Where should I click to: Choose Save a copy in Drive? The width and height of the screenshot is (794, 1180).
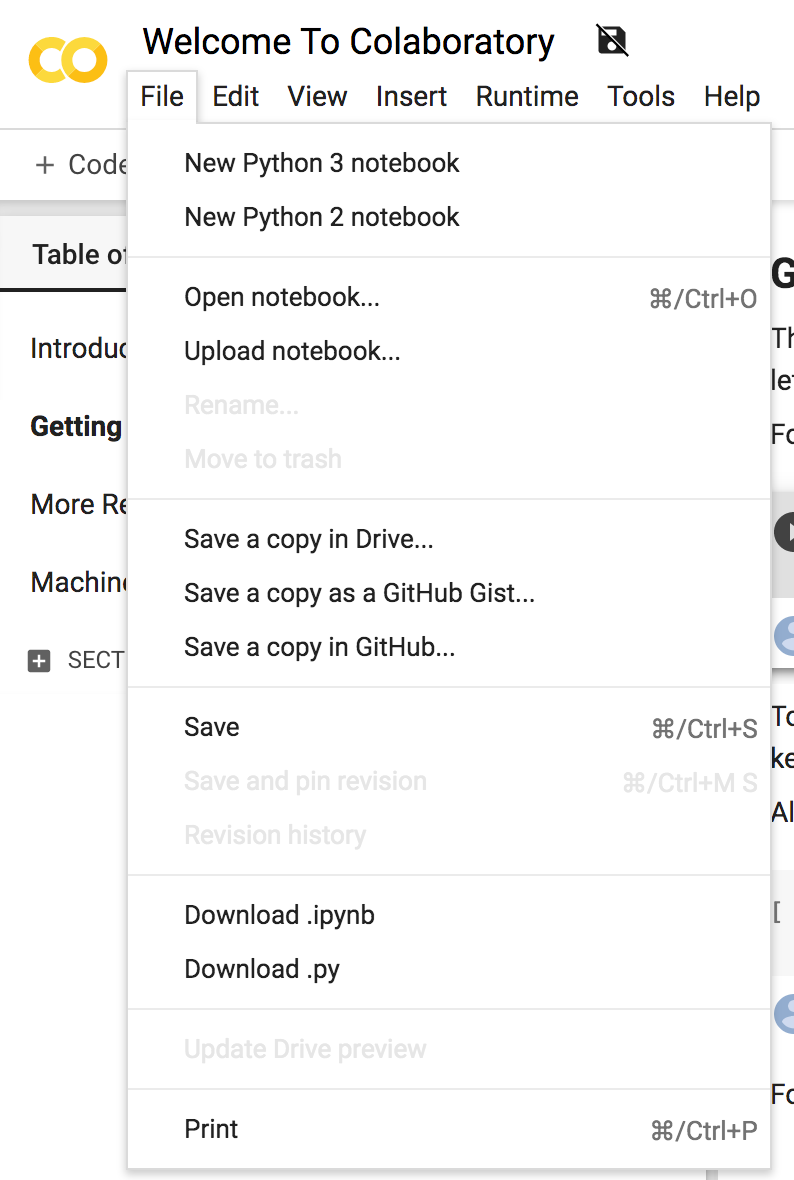click(308, 539)
